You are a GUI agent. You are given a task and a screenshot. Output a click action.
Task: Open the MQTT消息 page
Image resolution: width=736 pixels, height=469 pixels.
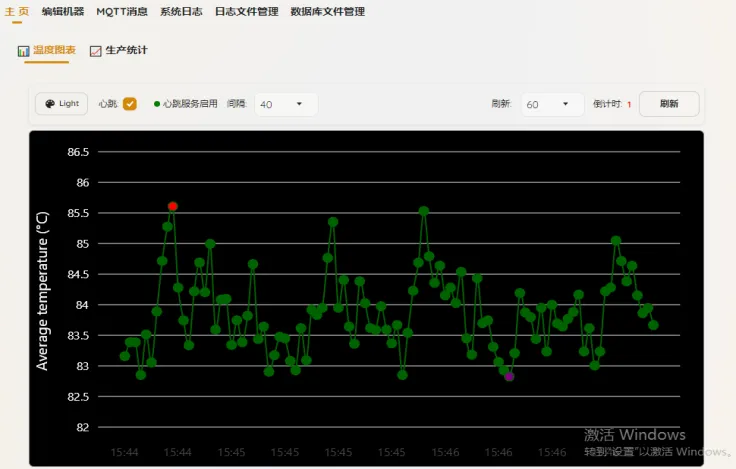122,11
